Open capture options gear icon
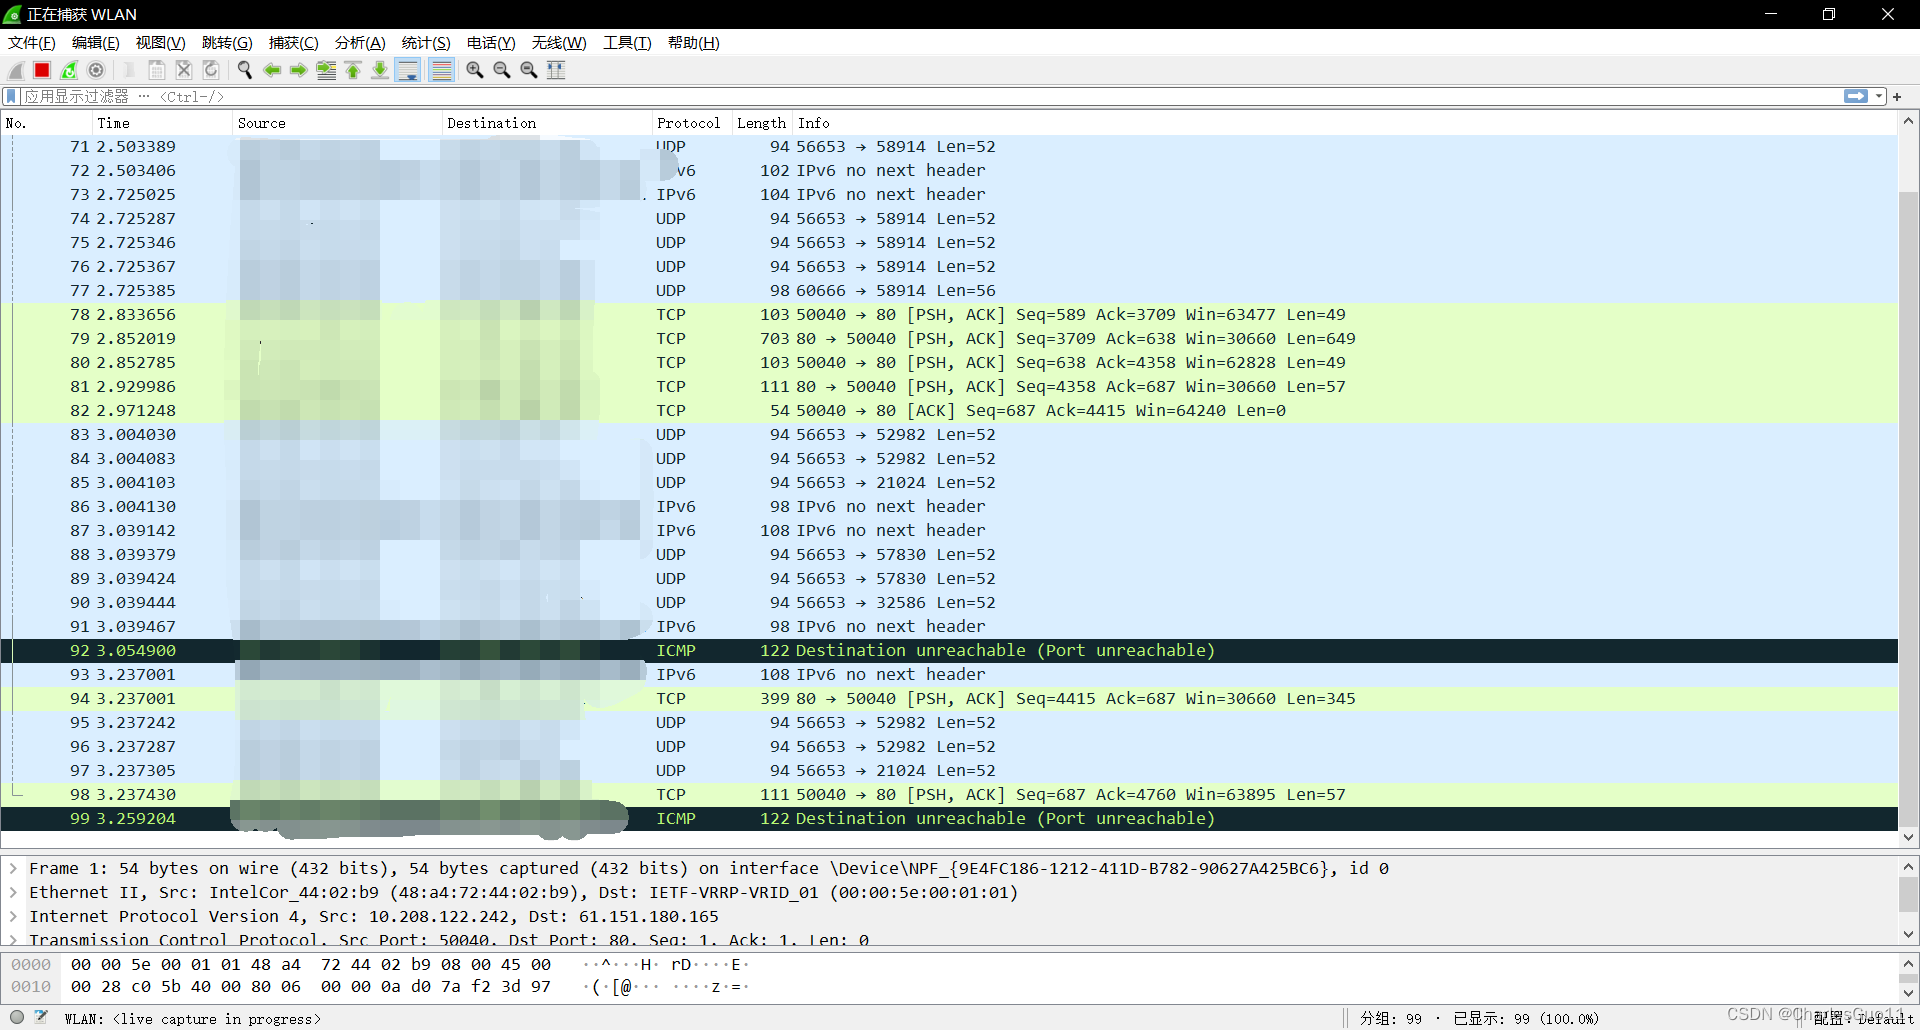The image size is (1920, 1030). click(x=96, y=70)
